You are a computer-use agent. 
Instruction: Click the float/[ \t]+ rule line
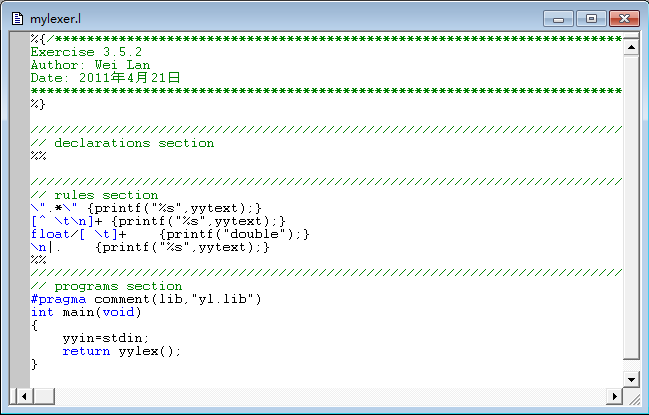pos(170,234)
